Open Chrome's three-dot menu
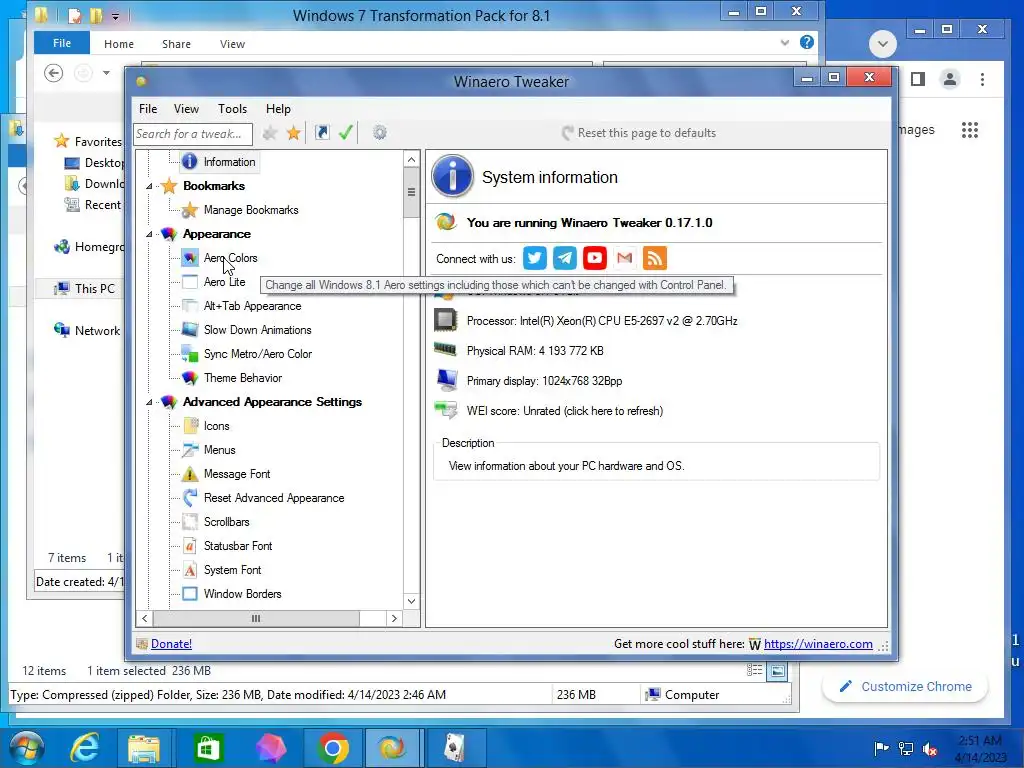 click(982, 80)
